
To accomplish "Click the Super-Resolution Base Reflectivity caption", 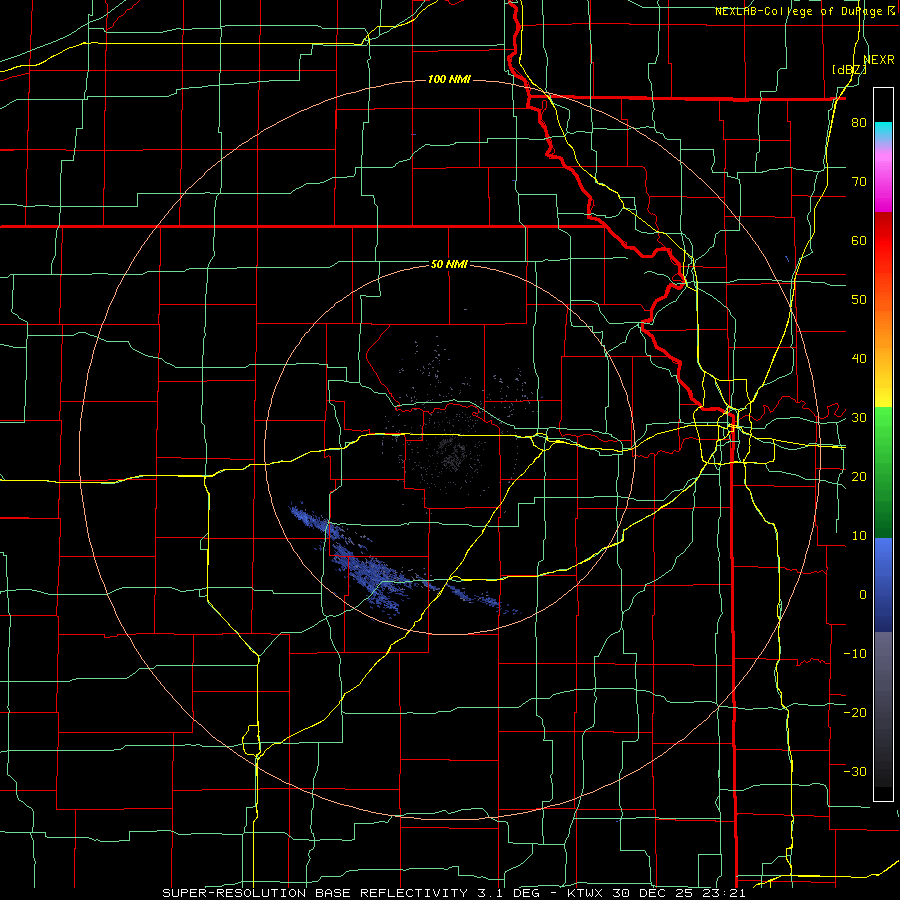I will point(455,893).
